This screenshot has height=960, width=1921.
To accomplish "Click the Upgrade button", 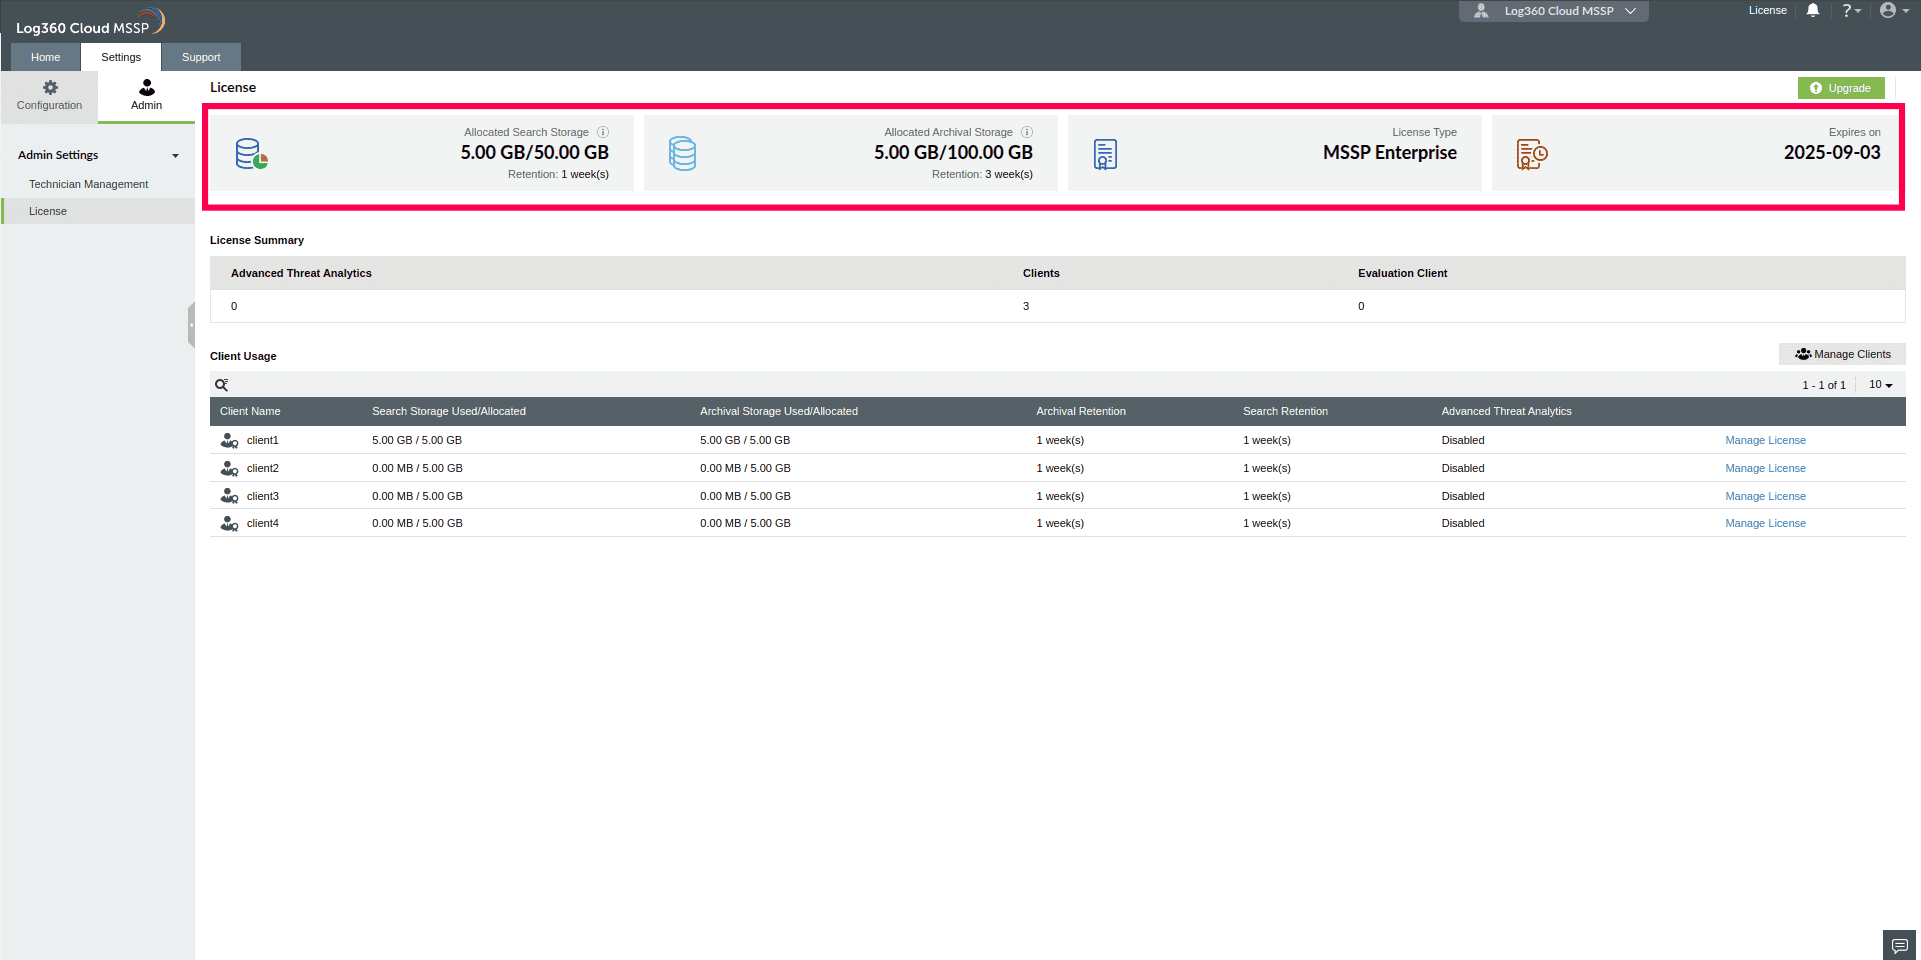I will coord(1841,88).
